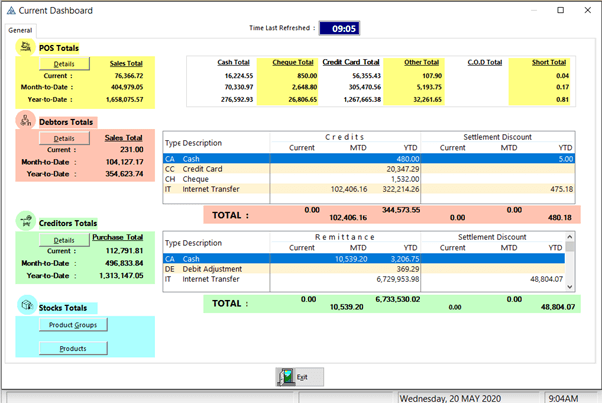Viewport: 602px width, 403px height.
Task: Click the Purchase Total header
Action: tap(117, 237)
